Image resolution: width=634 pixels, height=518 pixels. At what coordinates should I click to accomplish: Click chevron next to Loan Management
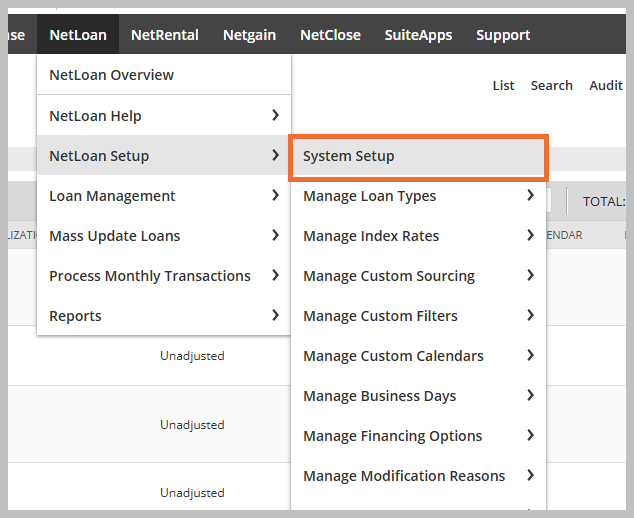click(275, 195)
